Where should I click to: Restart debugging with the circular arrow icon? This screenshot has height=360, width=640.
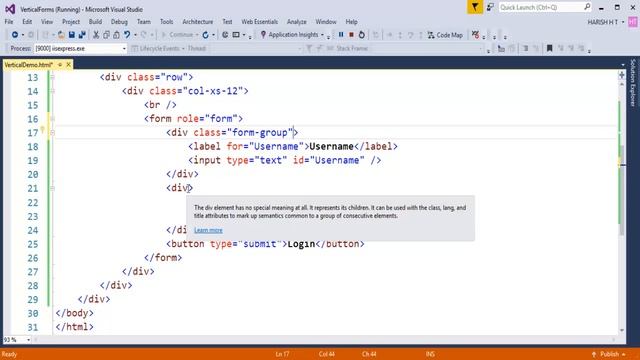pos(361,35)
